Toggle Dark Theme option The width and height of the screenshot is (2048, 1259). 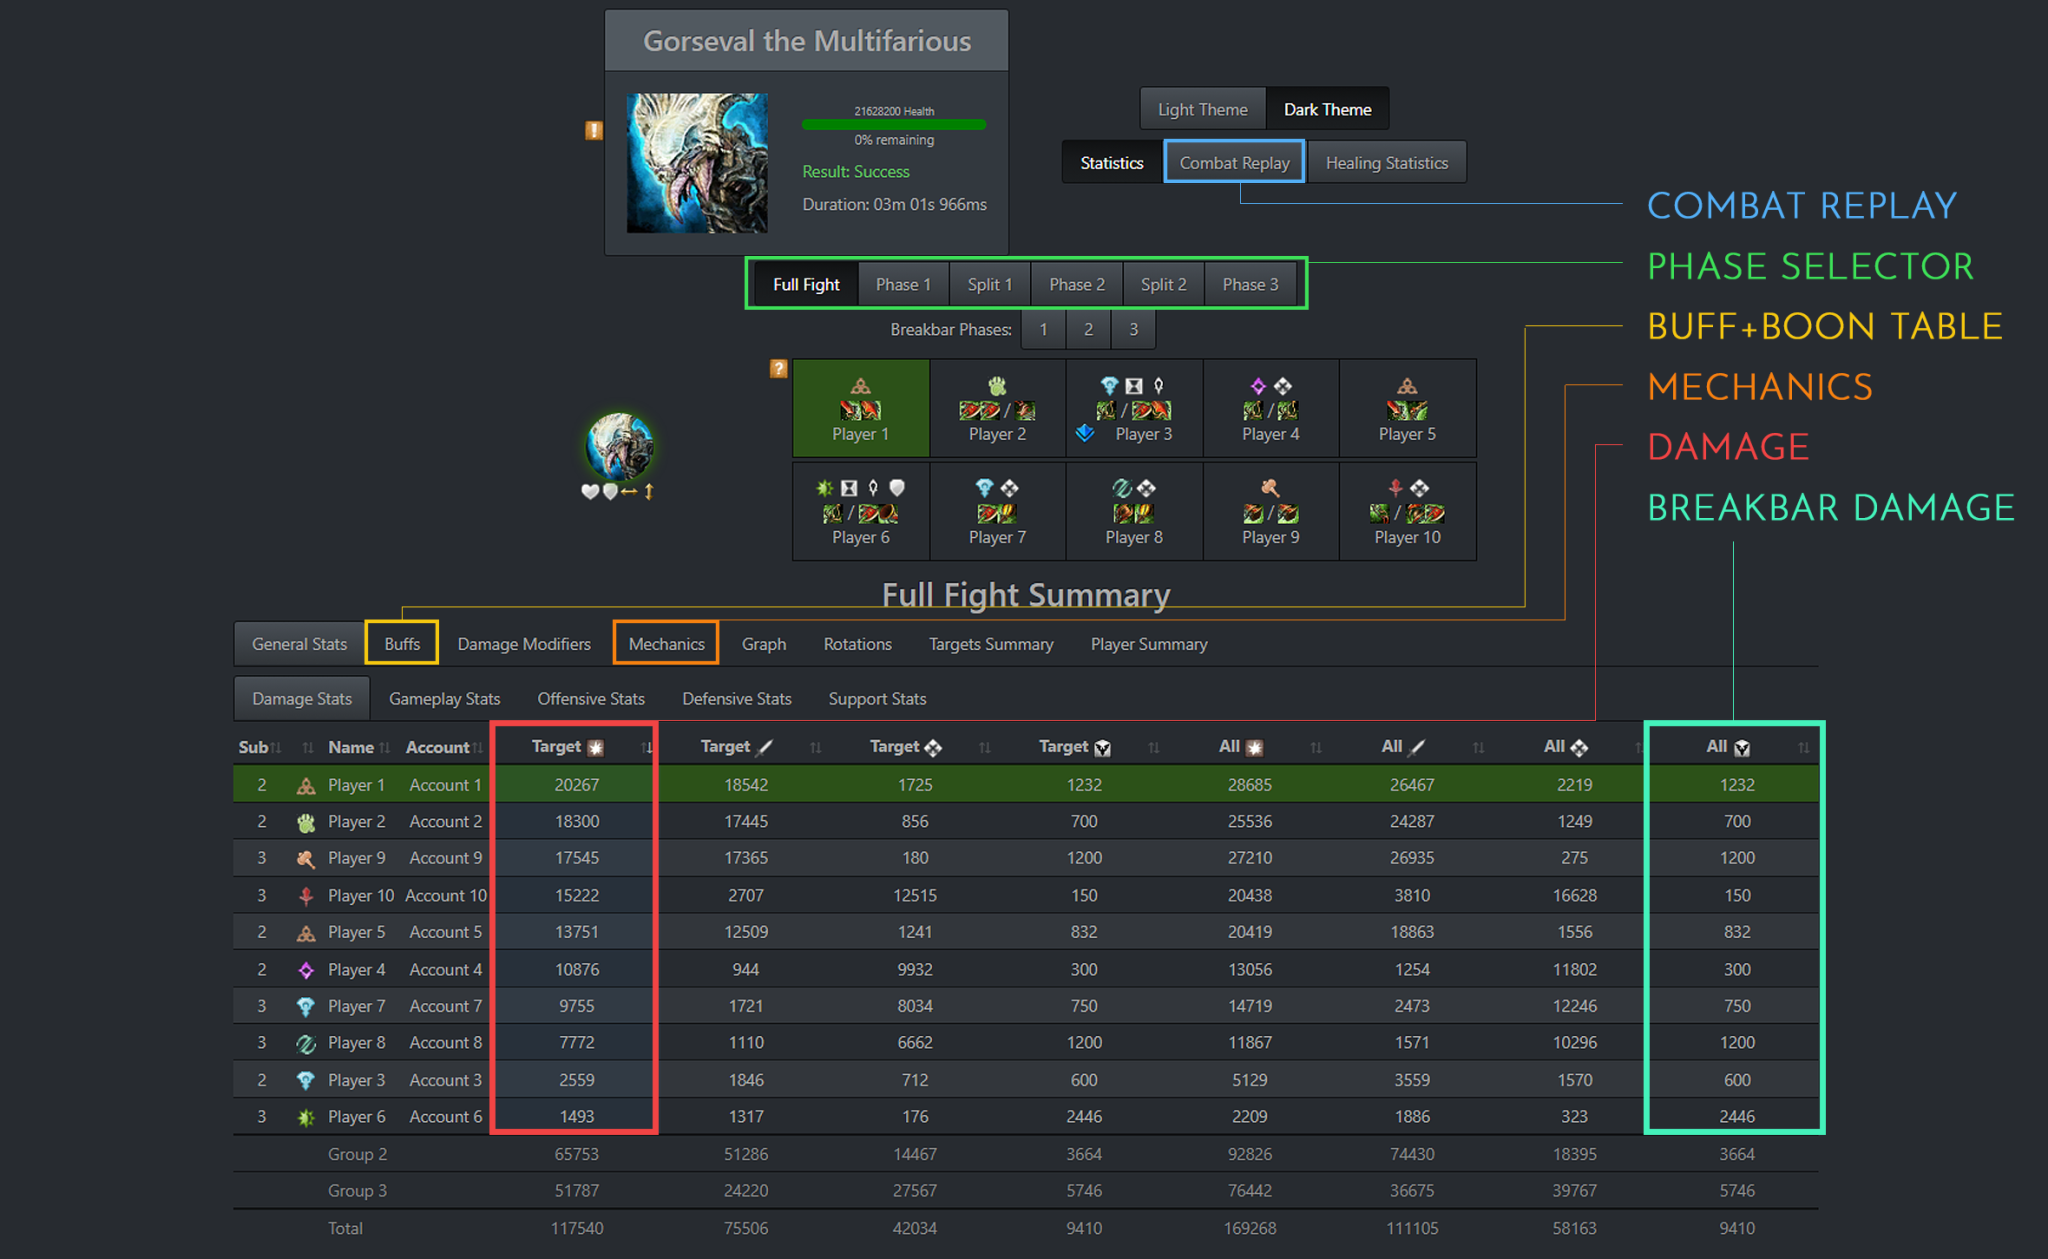coord(1327,109)
